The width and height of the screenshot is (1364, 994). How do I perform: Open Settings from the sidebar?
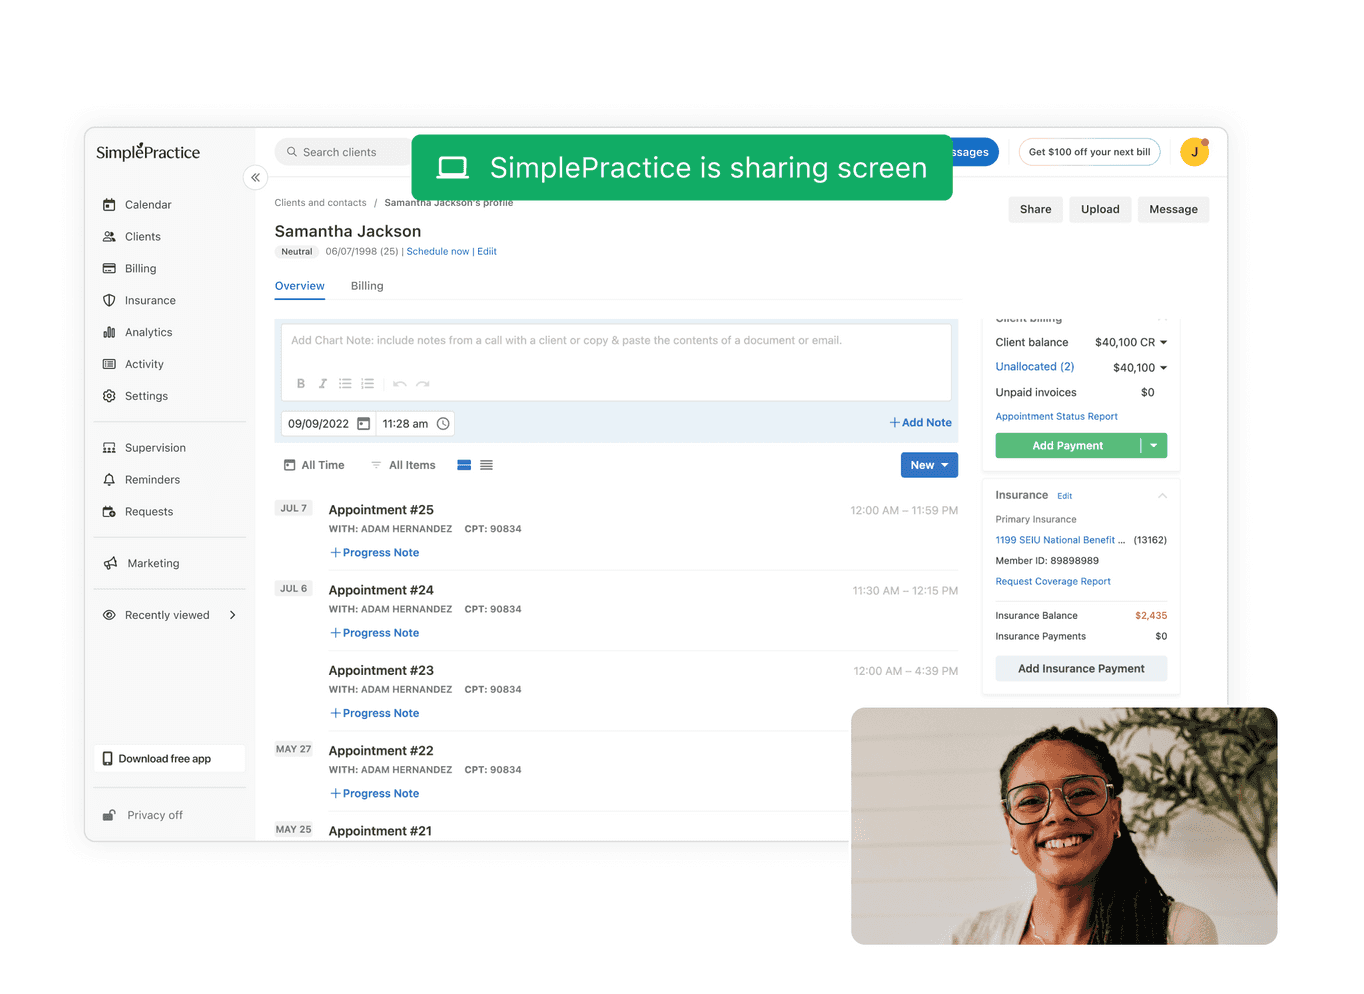point(135,397)
